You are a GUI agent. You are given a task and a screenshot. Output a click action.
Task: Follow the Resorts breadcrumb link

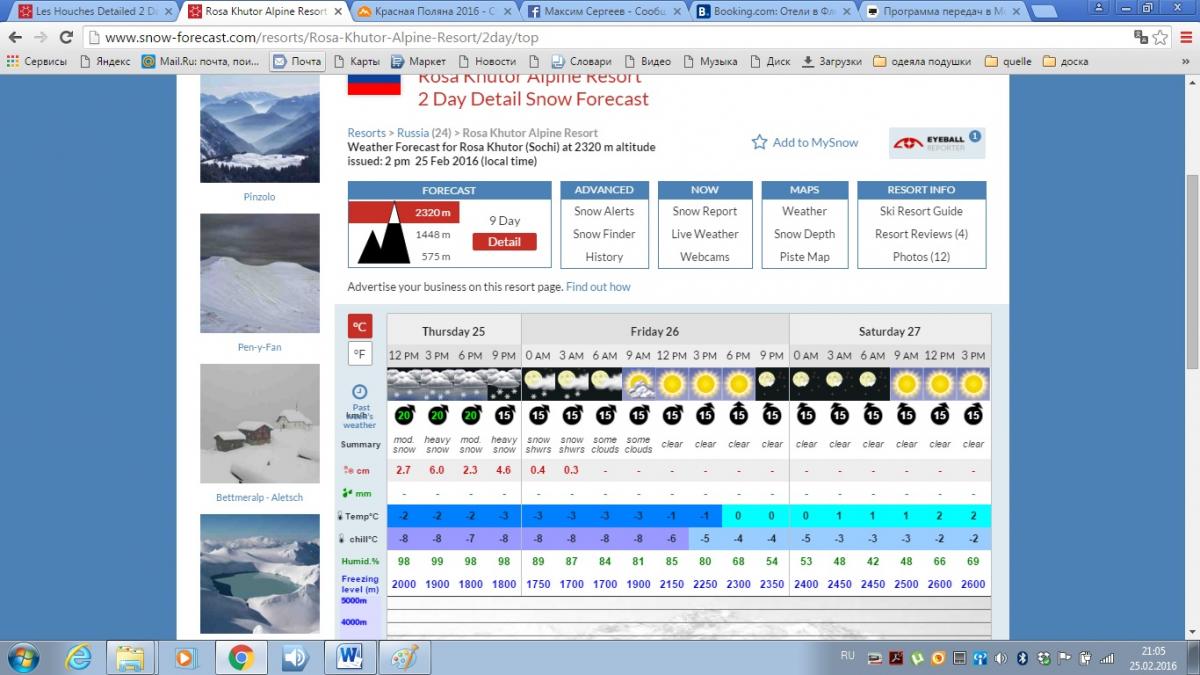click(366, 133)
